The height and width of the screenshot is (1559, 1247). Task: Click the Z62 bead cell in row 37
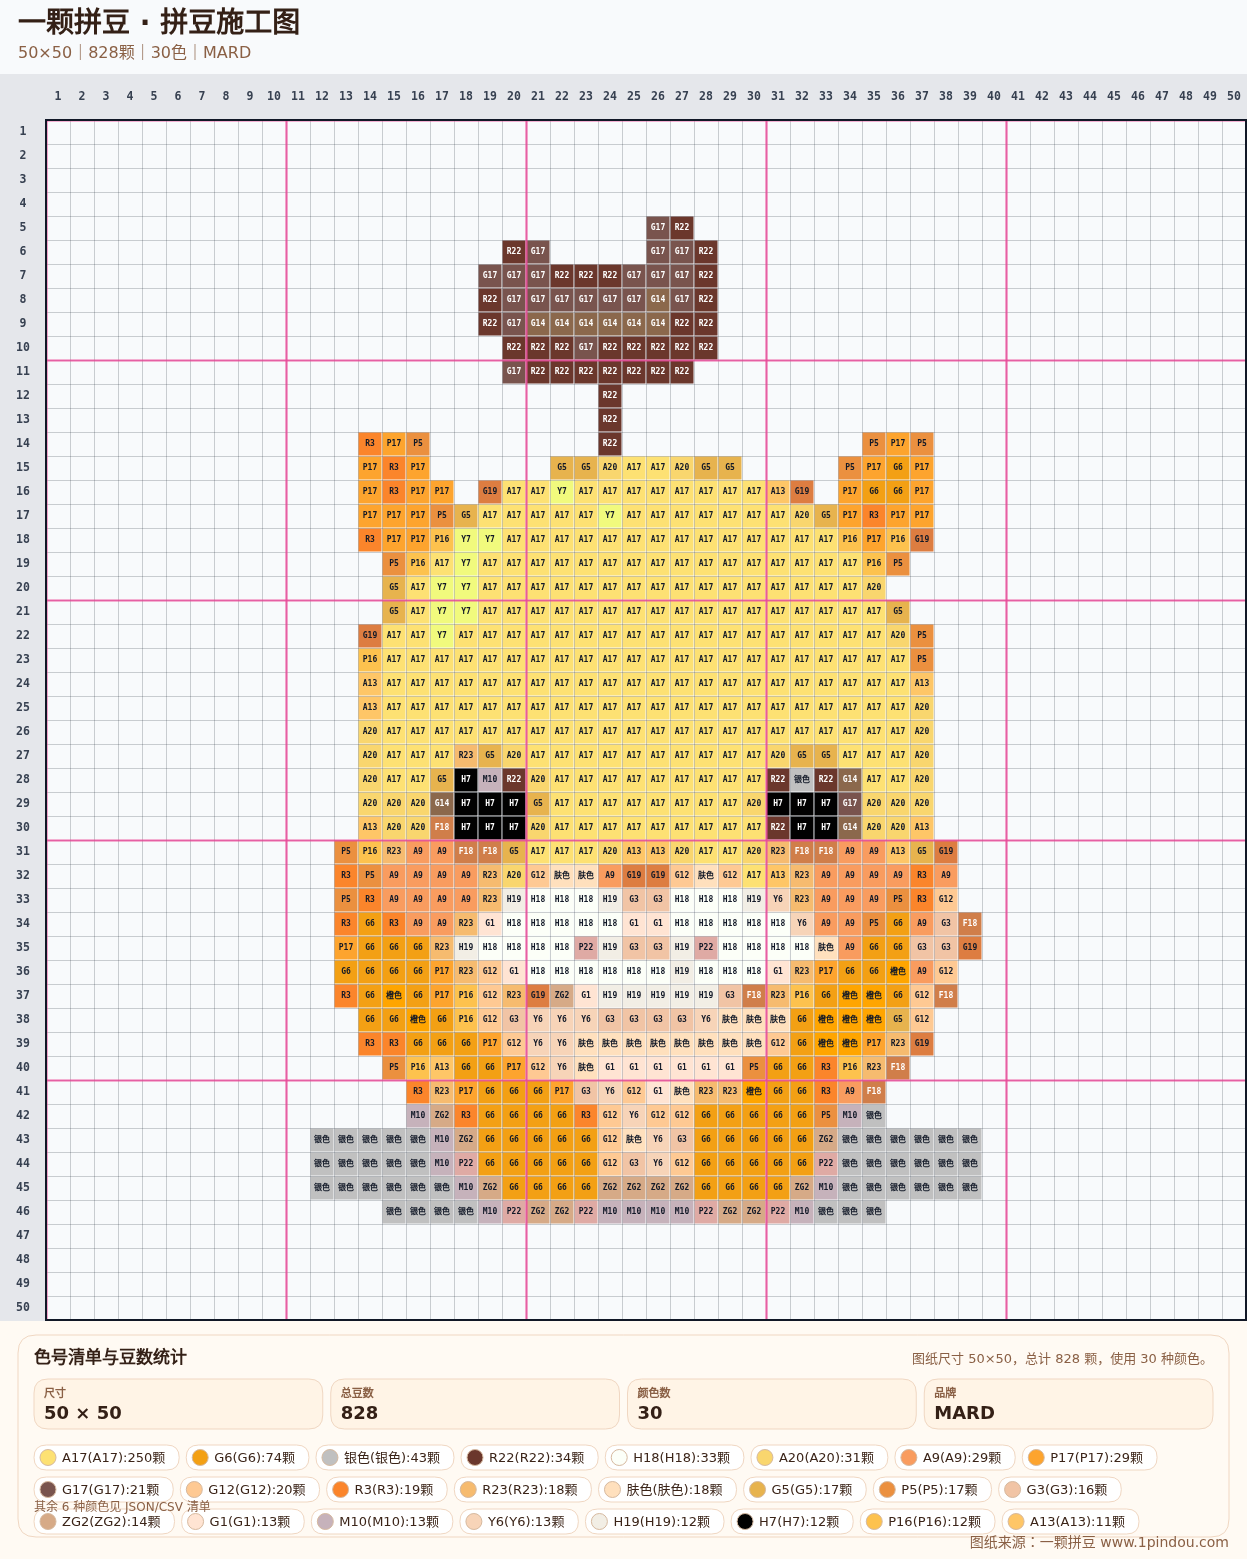pyautogui.click(x=562, y=995)
